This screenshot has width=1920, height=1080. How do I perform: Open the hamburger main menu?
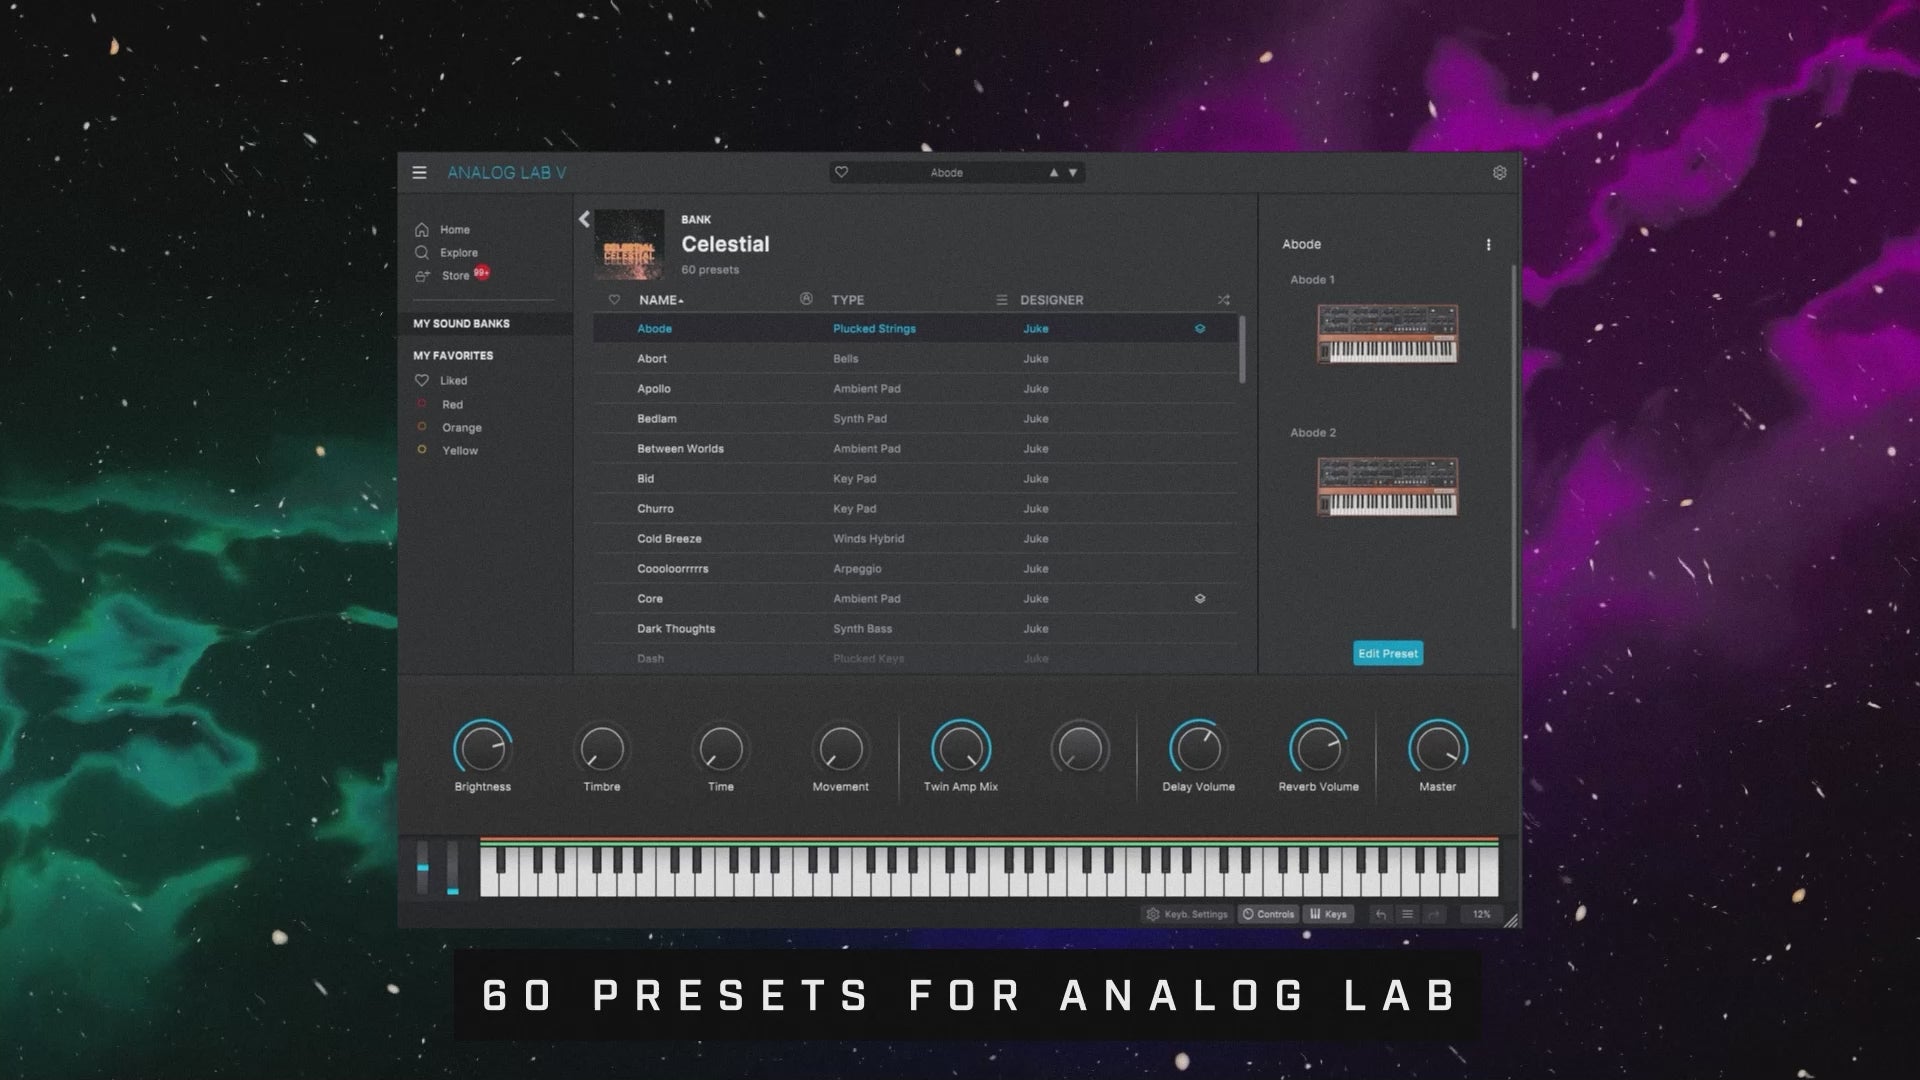pyautogui.click(x=419, y=173)
